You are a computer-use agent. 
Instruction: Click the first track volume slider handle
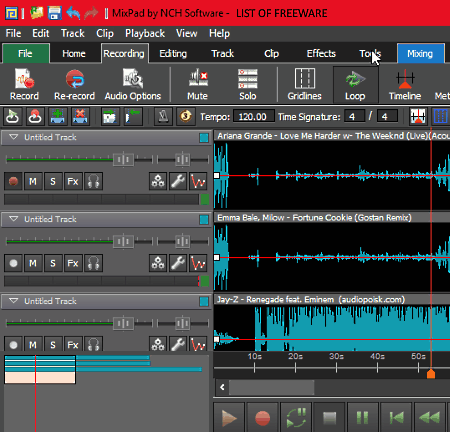124,159
